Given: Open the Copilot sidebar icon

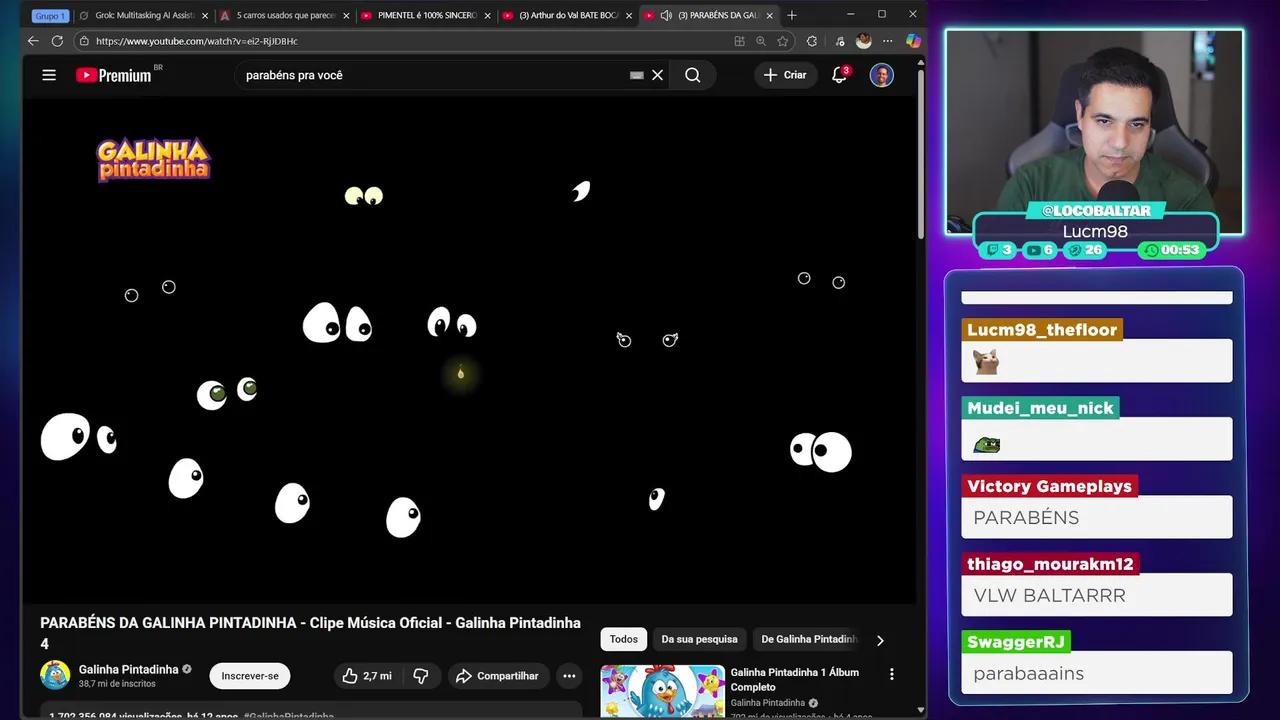Looking at the screenshot, I should [x=912, y=41].
